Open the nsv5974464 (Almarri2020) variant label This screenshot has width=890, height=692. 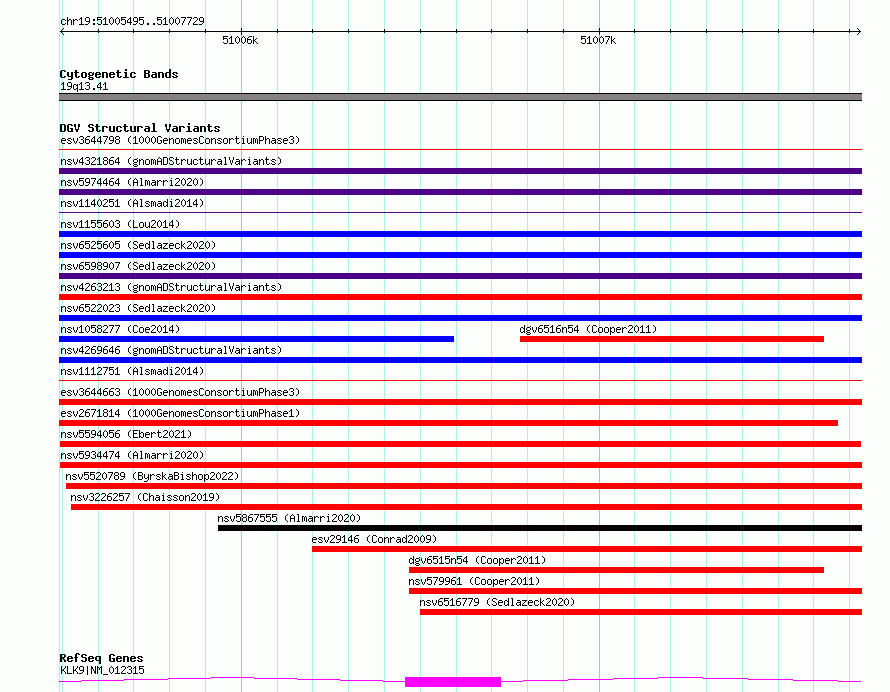132,182
